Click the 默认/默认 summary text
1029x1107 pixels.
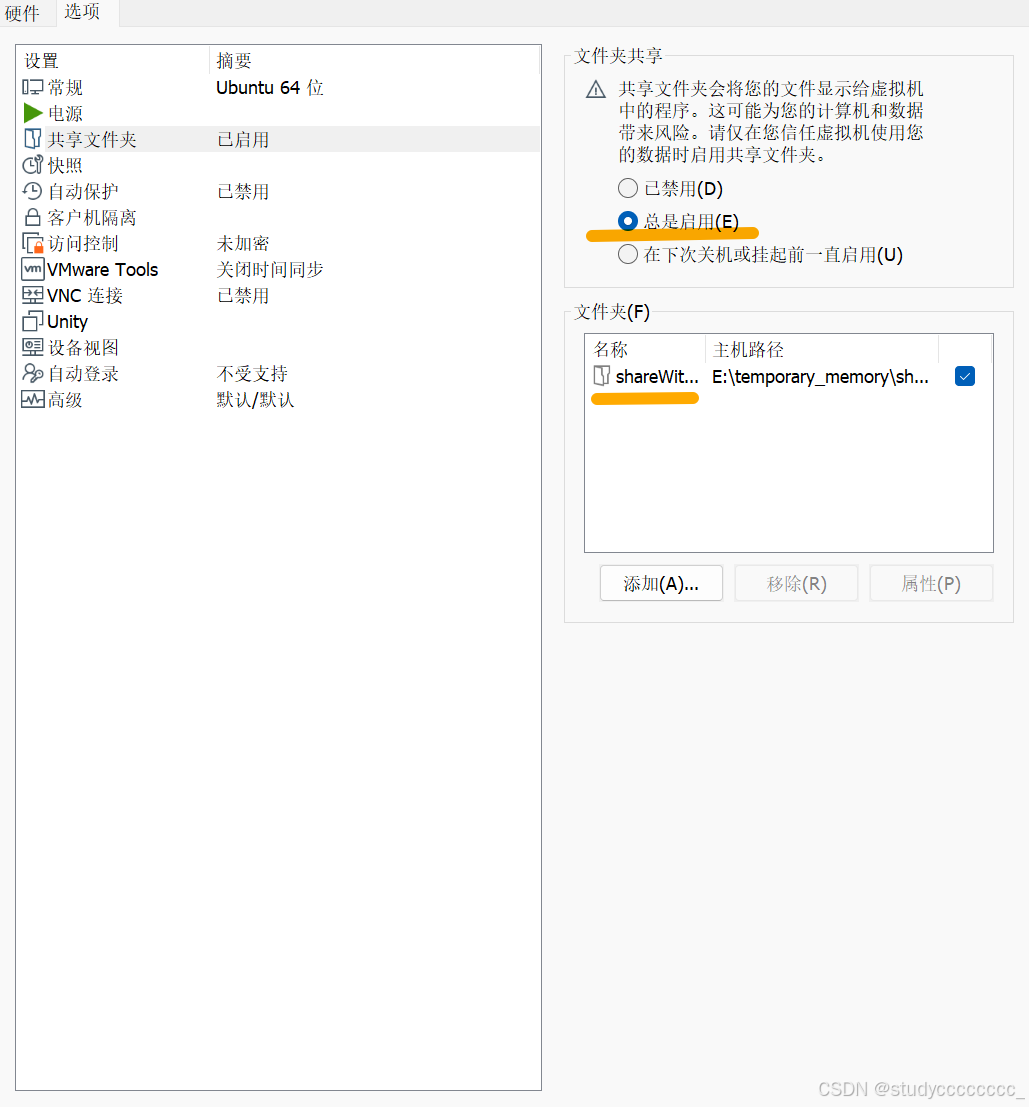click(255, 400)
